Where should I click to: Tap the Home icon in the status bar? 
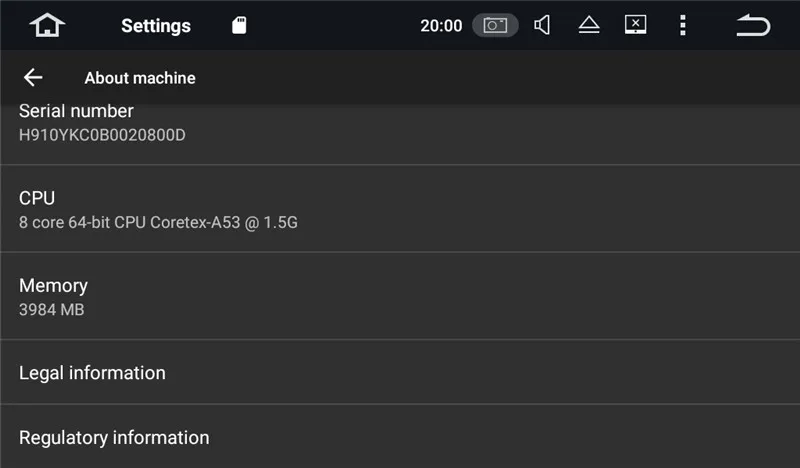point(47,25)
